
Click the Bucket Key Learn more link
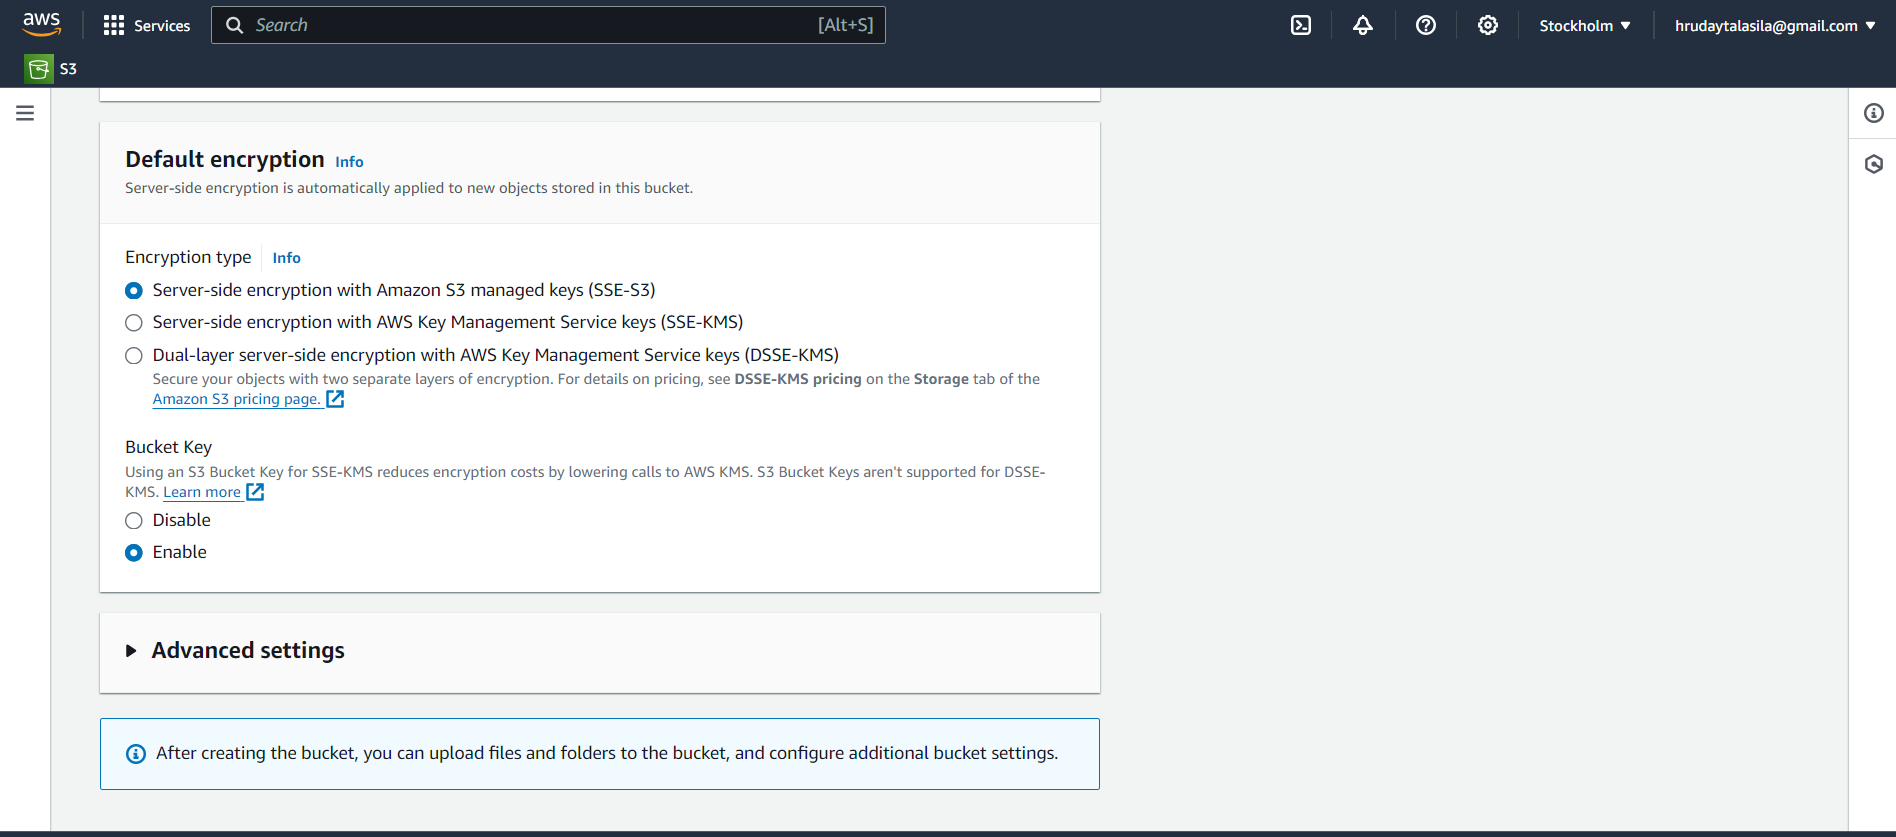pyautogui.click(x=202, y=492)
